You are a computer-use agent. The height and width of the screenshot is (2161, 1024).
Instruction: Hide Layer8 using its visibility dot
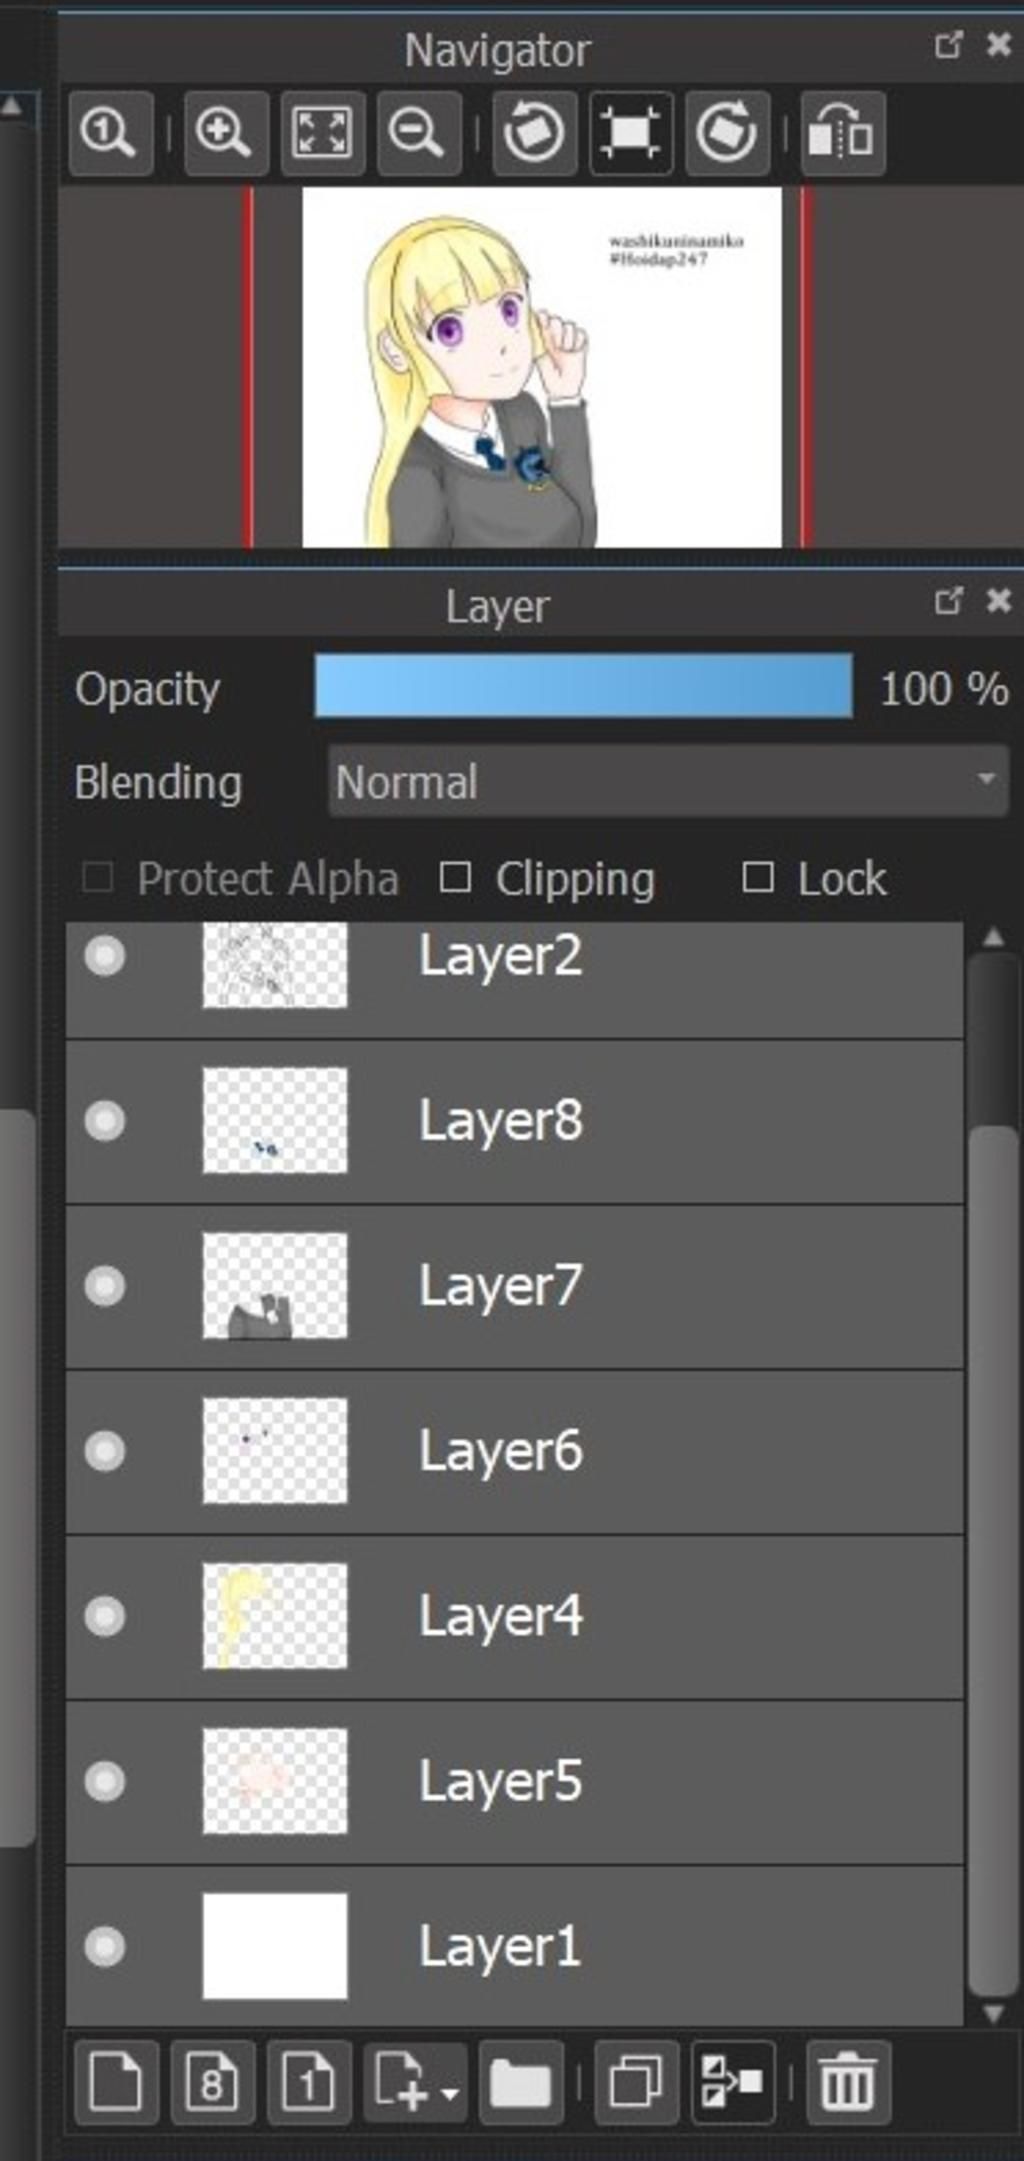[105, 1121]
